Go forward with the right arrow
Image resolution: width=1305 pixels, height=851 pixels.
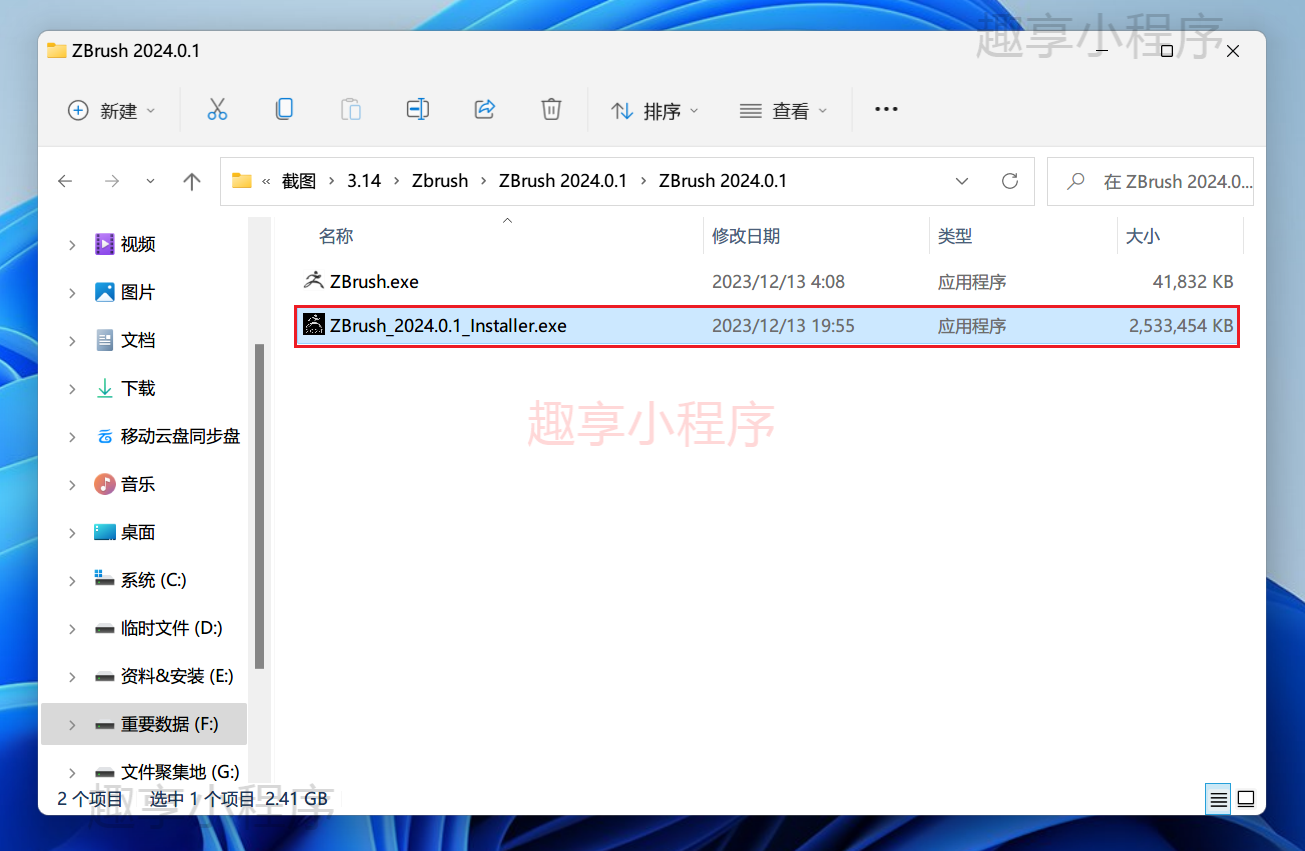pos(112,181)
